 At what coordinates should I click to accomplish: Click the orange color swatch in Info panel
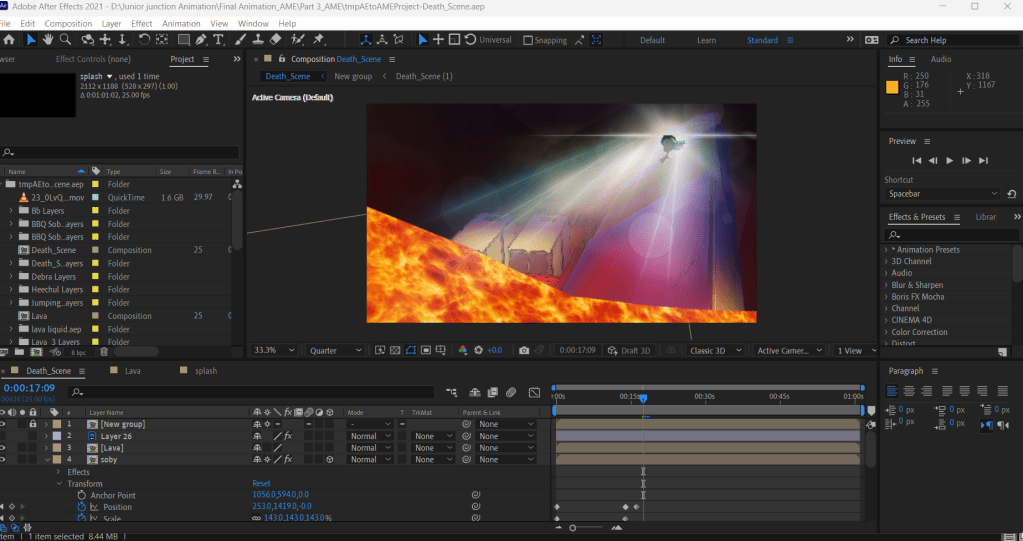pyautogui.click(x=892, y=87)
